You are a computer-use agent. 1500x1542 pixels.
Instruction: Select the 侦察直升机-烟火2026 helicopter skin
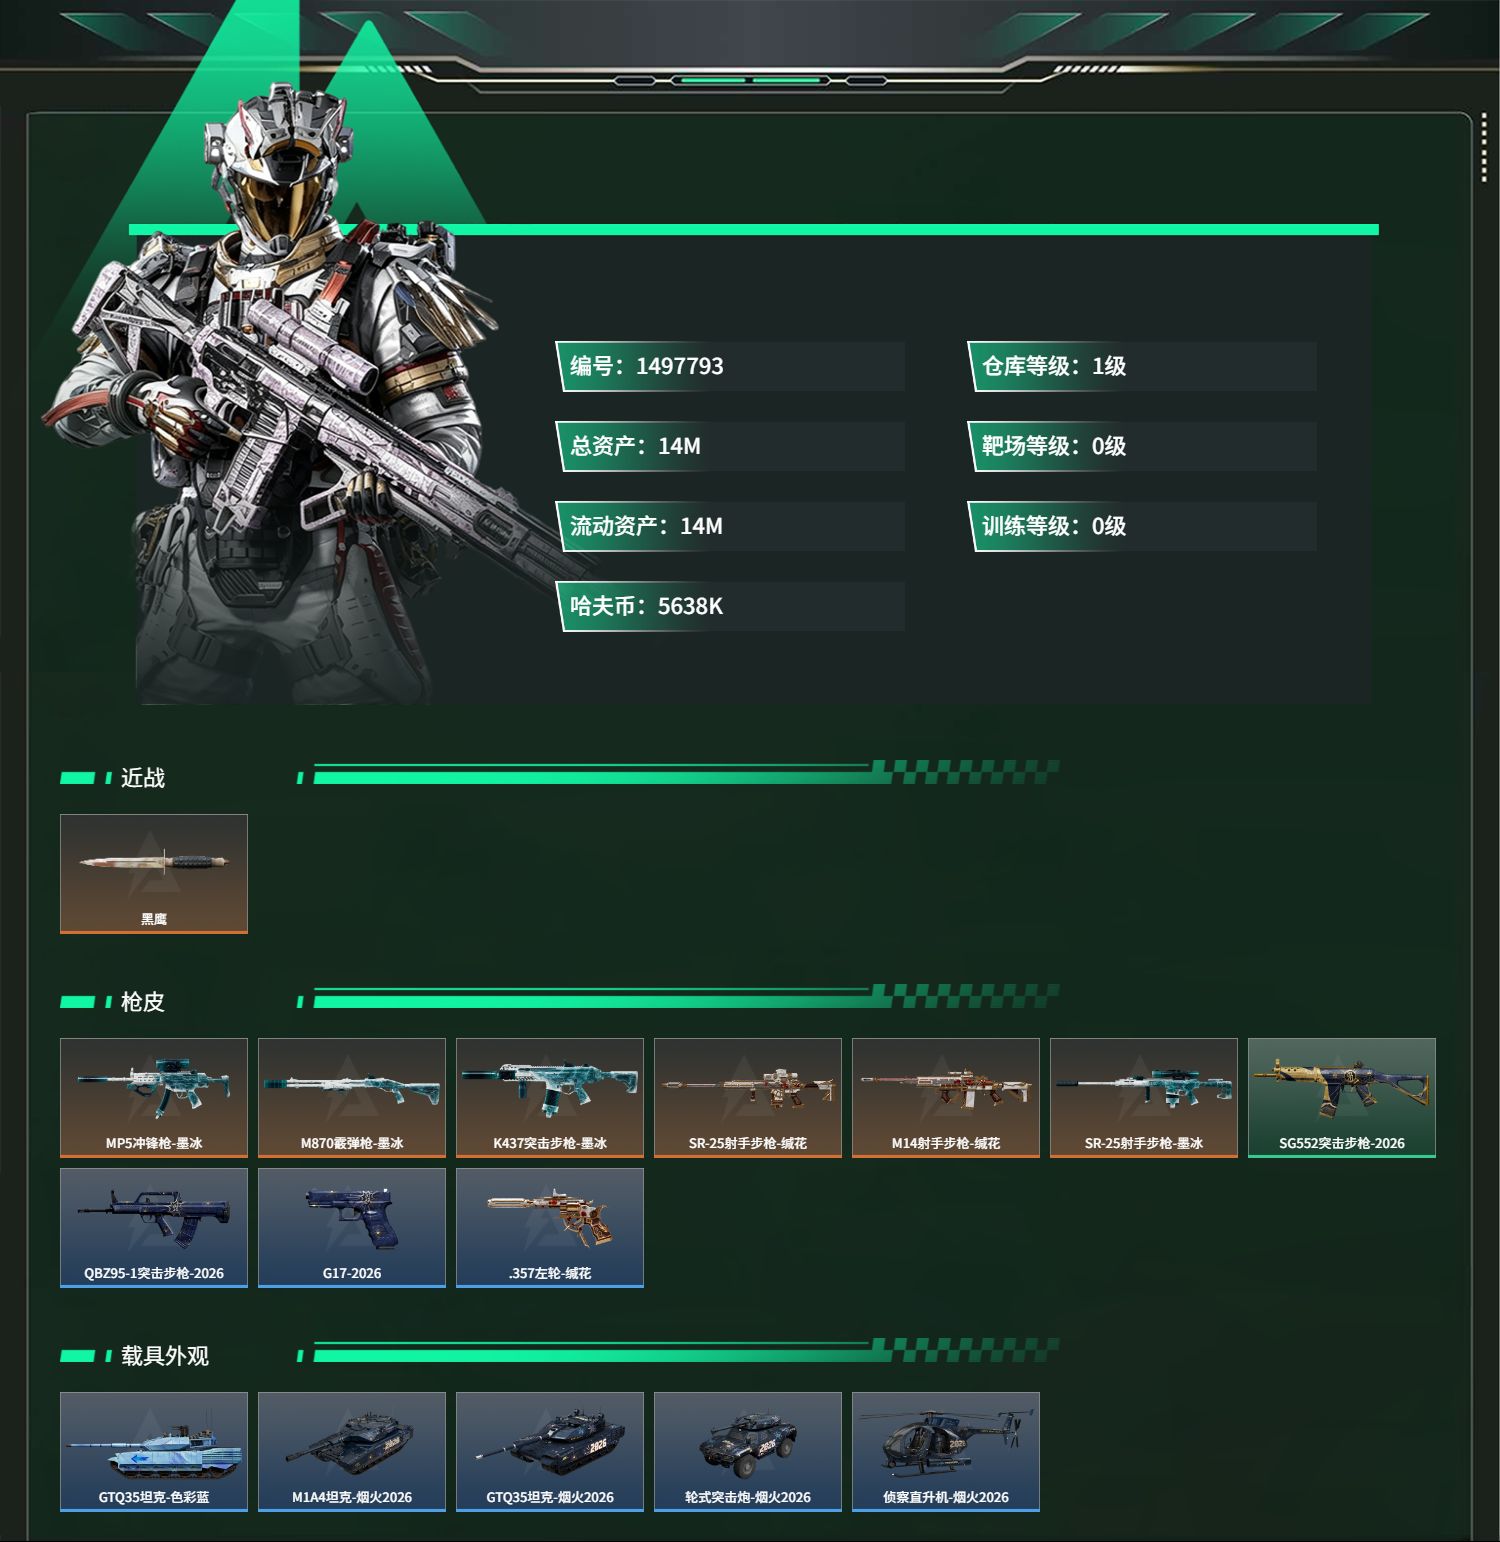point(946,1452)
